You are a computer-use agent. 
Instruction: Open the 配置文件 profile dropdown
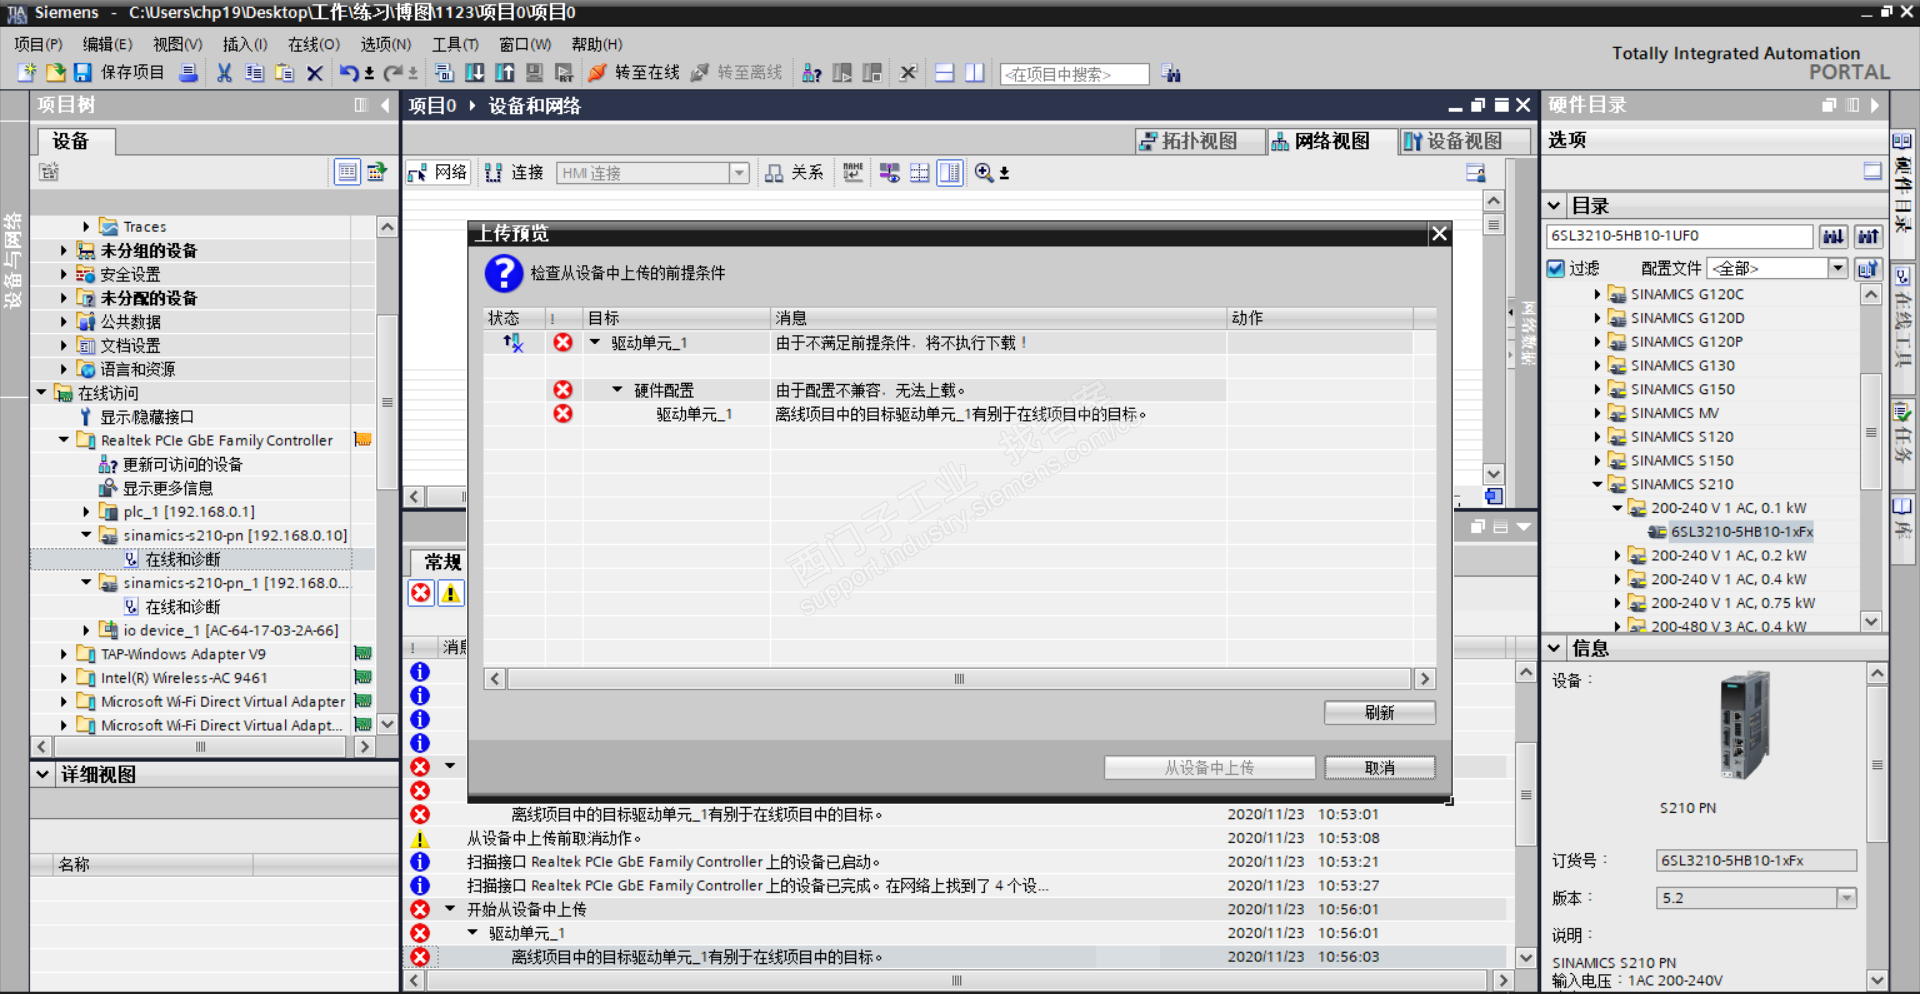tap(1837, 268)
